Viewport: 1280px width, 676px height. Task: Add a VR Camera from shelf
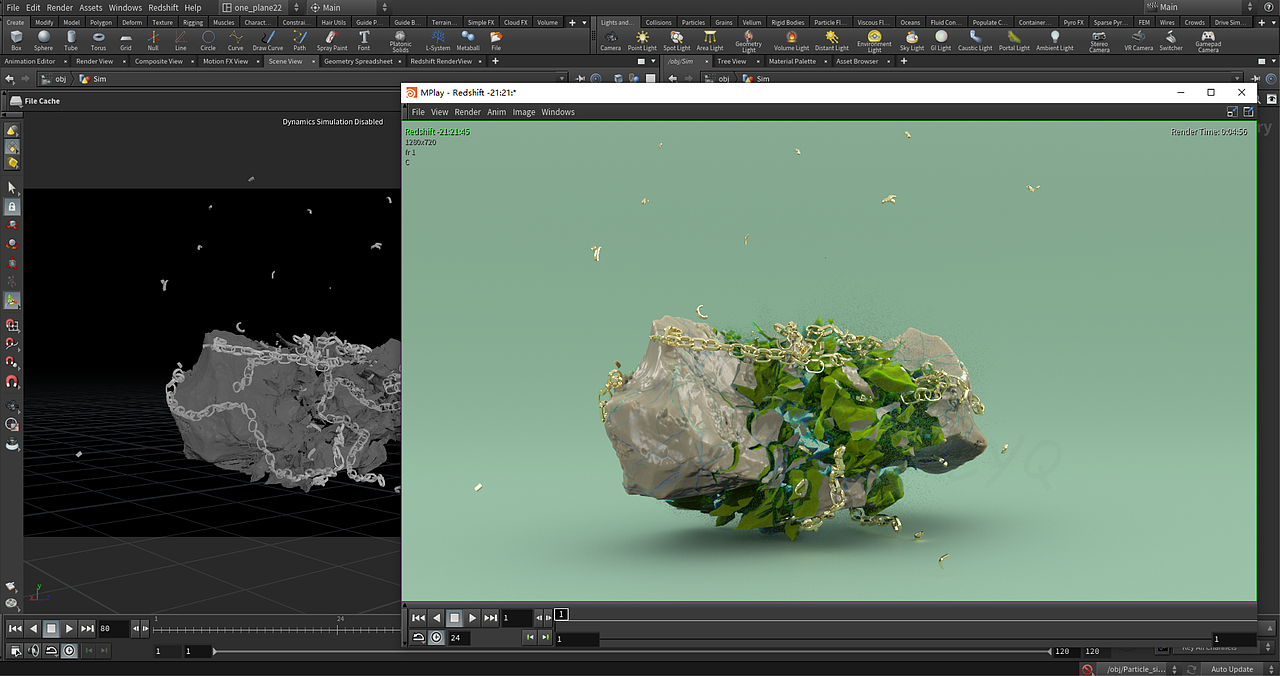pos(1138,40)
